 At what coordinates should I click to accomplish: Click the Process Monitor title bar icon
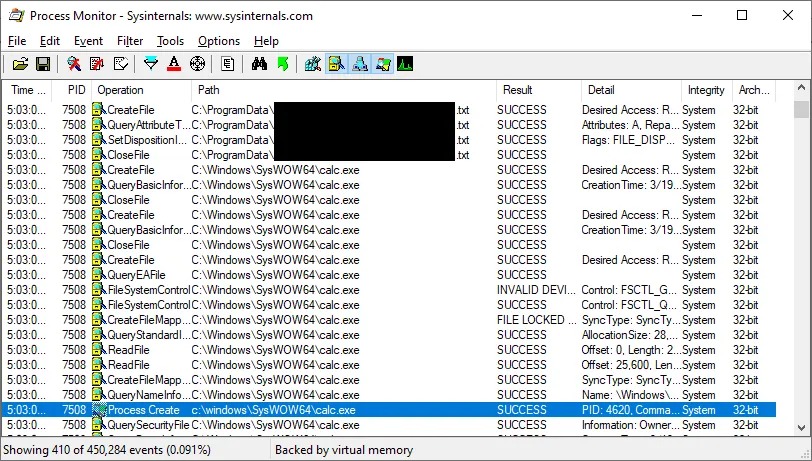(x=17, y=16)
